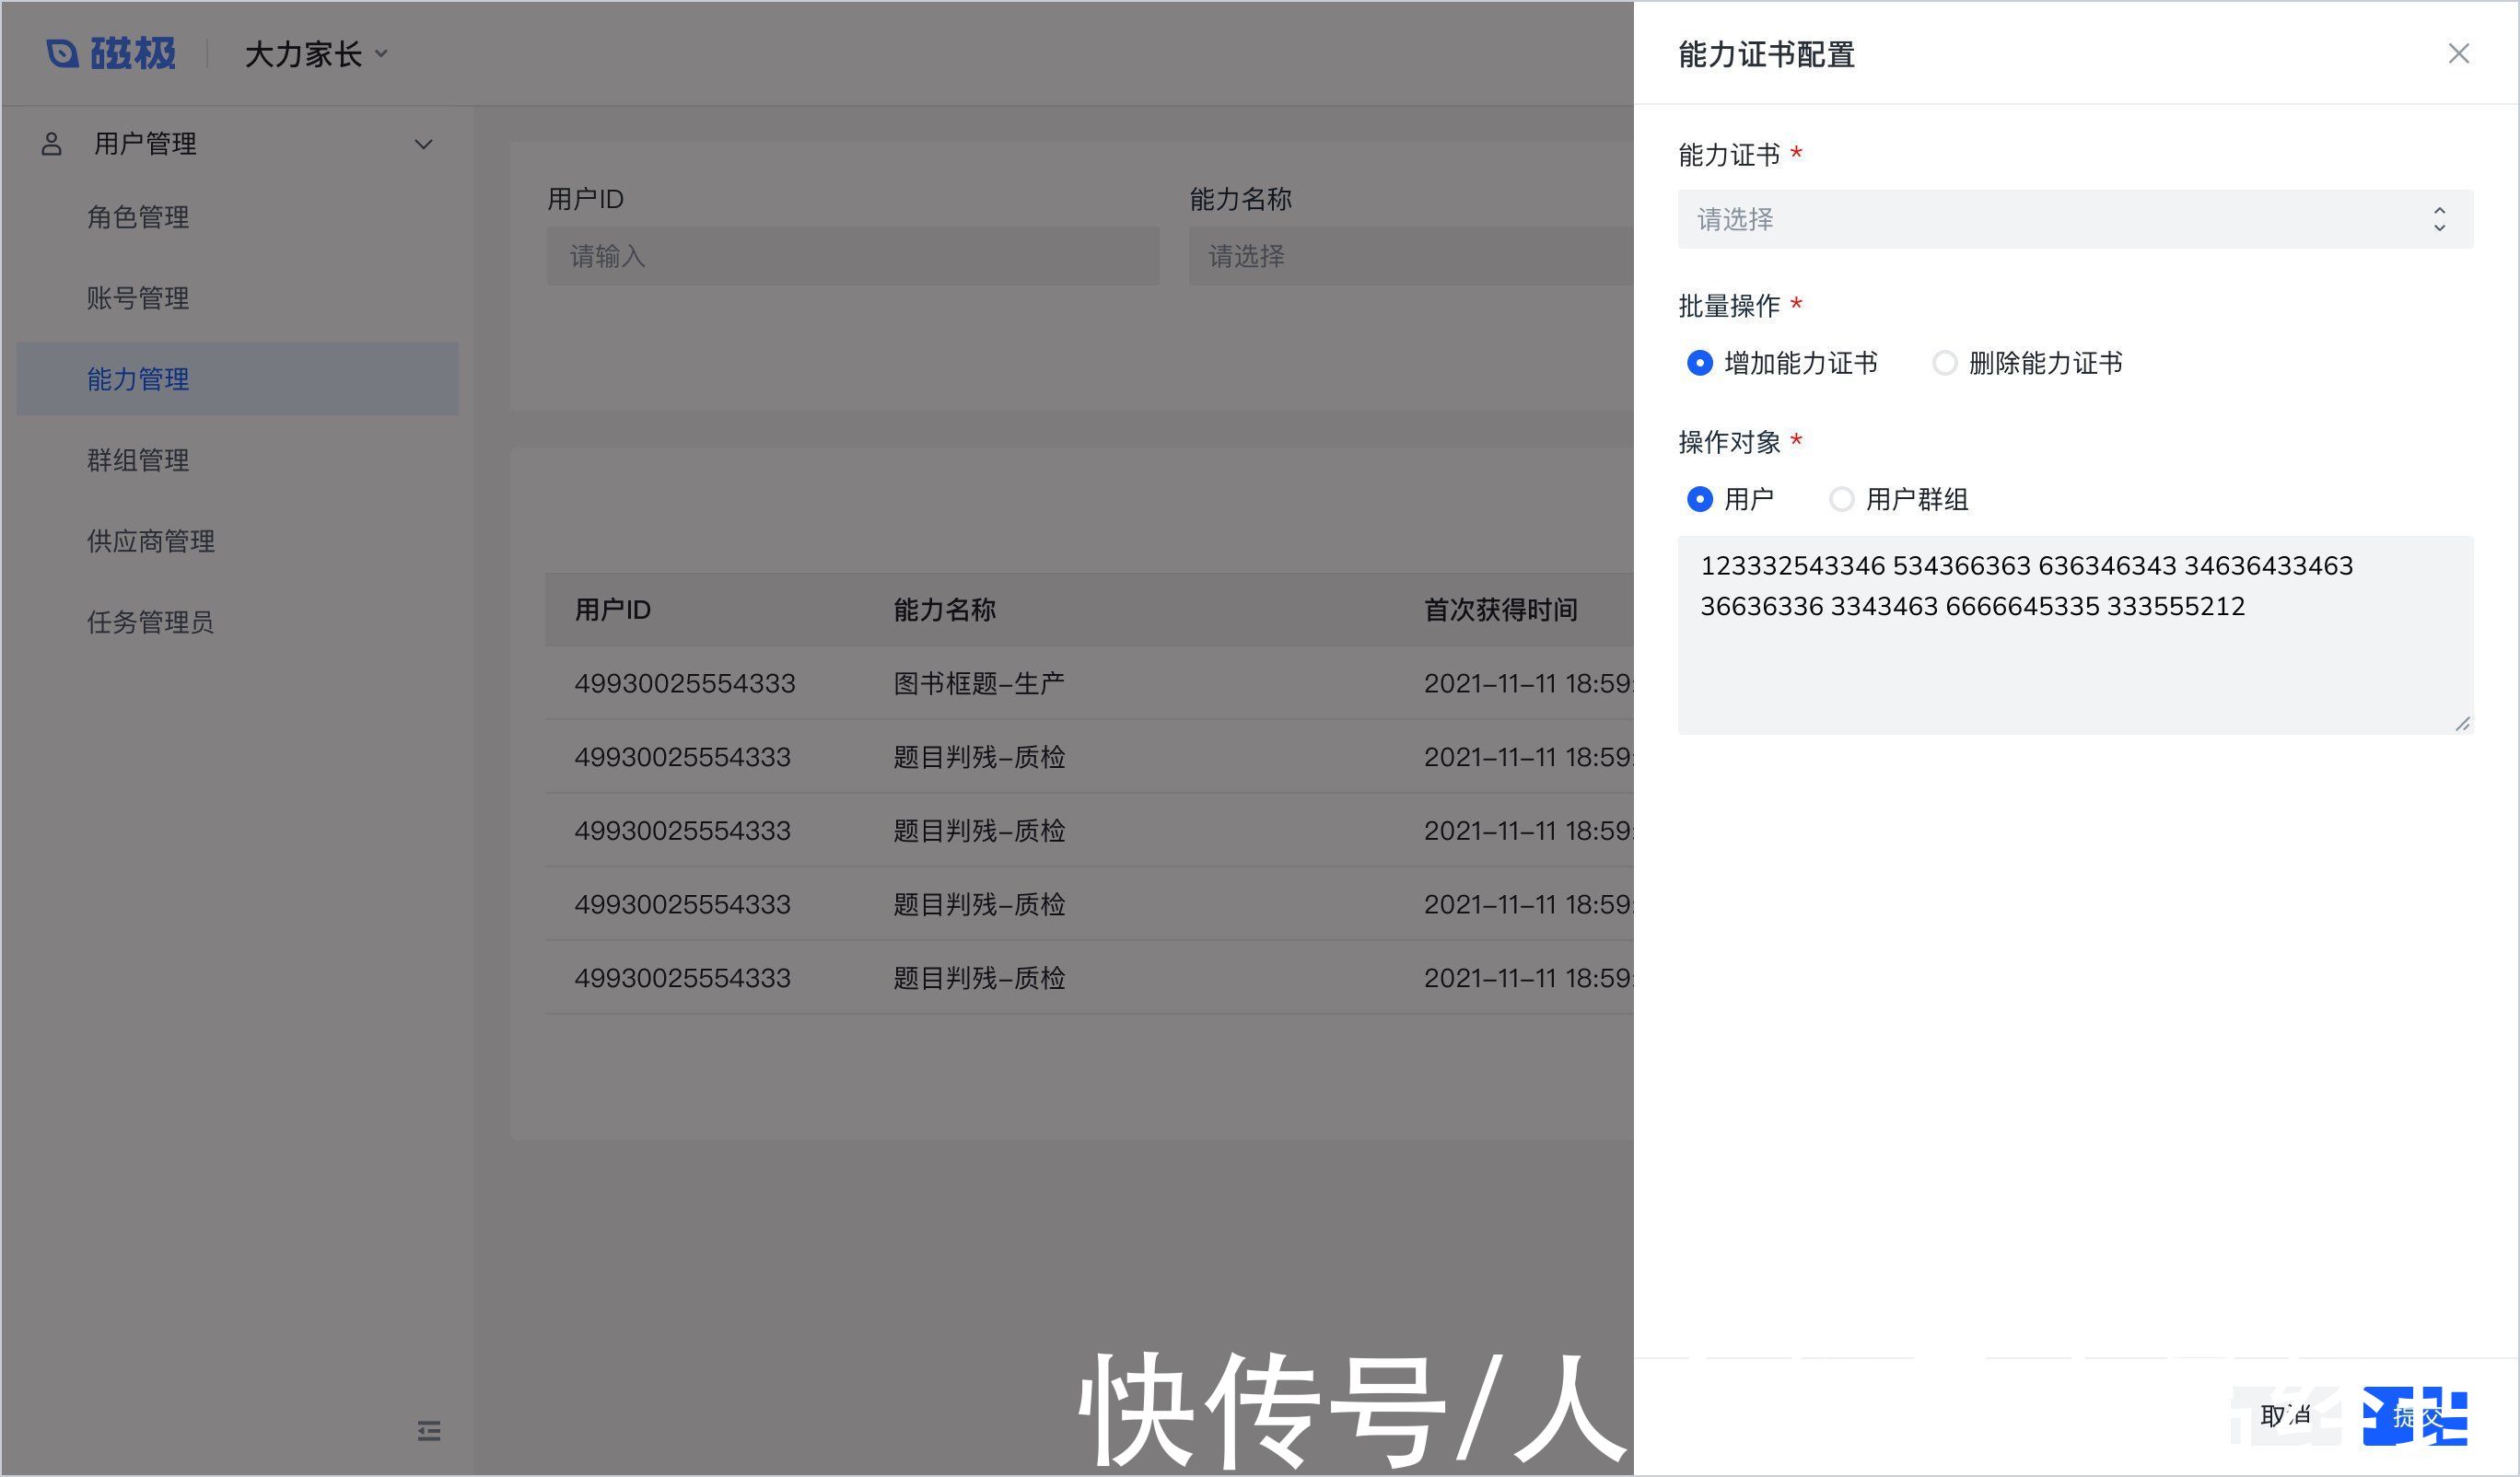Open the 能力证书 select dropdown
Viewport: 2520px width, 1477px height.
click(x=2076, y=219)
